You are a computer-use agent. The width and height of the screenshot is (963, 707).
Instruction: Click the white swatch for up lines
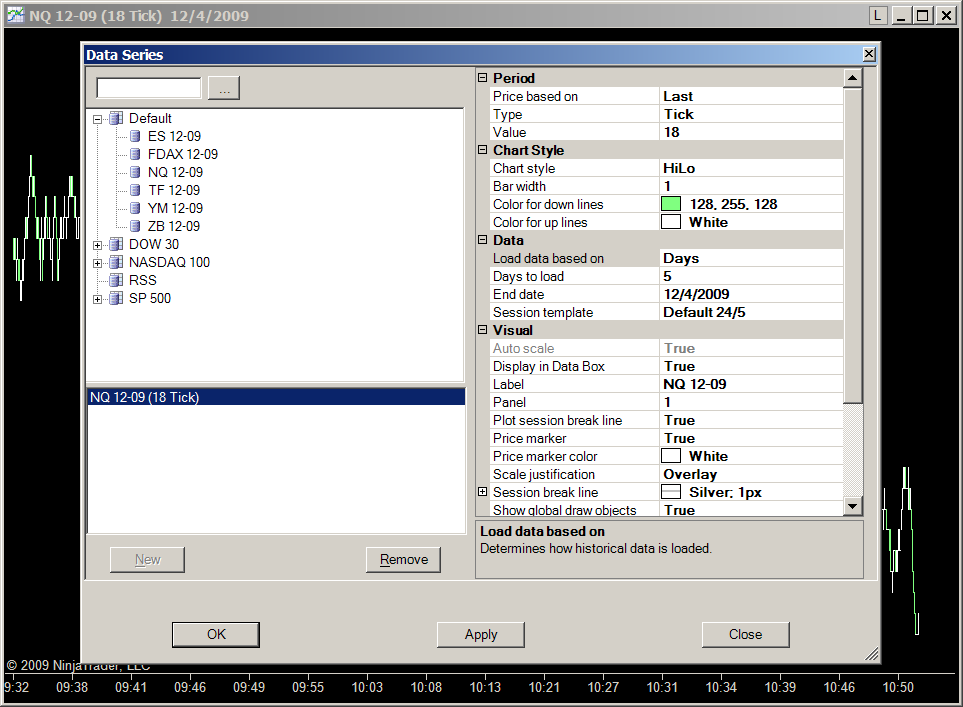671,222
